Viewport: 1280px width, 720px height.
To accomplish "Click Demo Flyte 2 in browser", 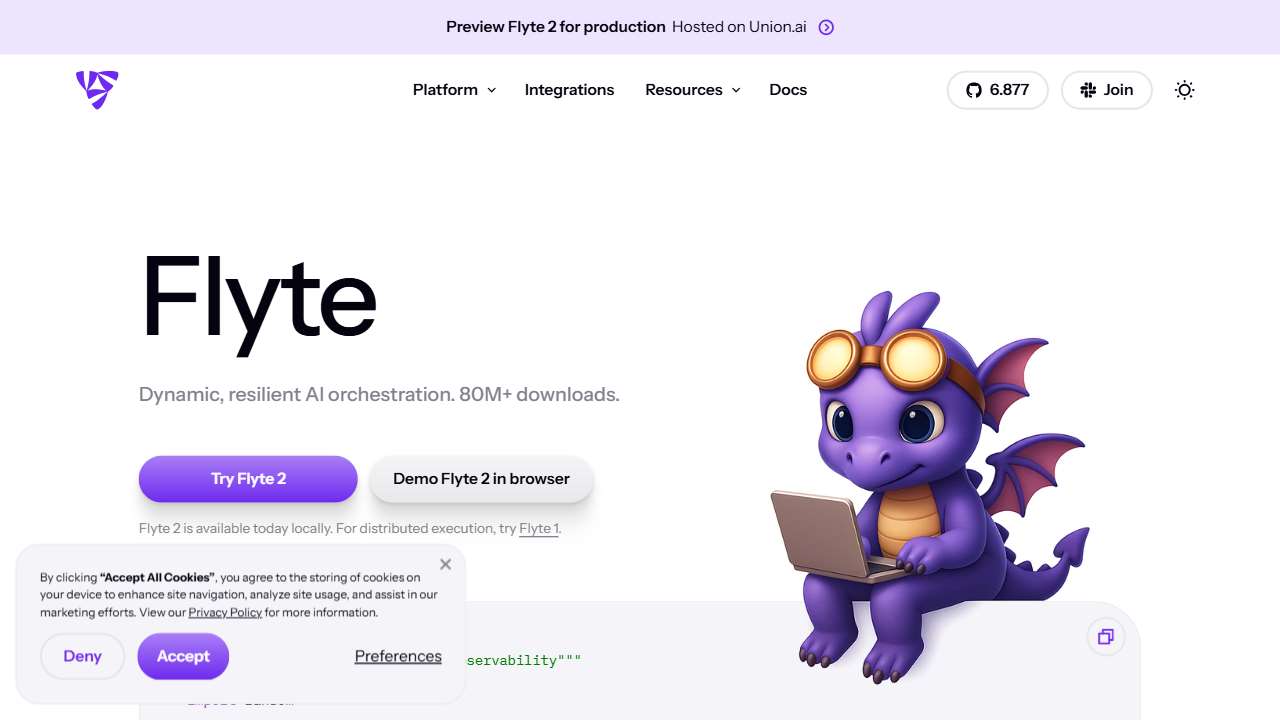I will click(481, 479).
